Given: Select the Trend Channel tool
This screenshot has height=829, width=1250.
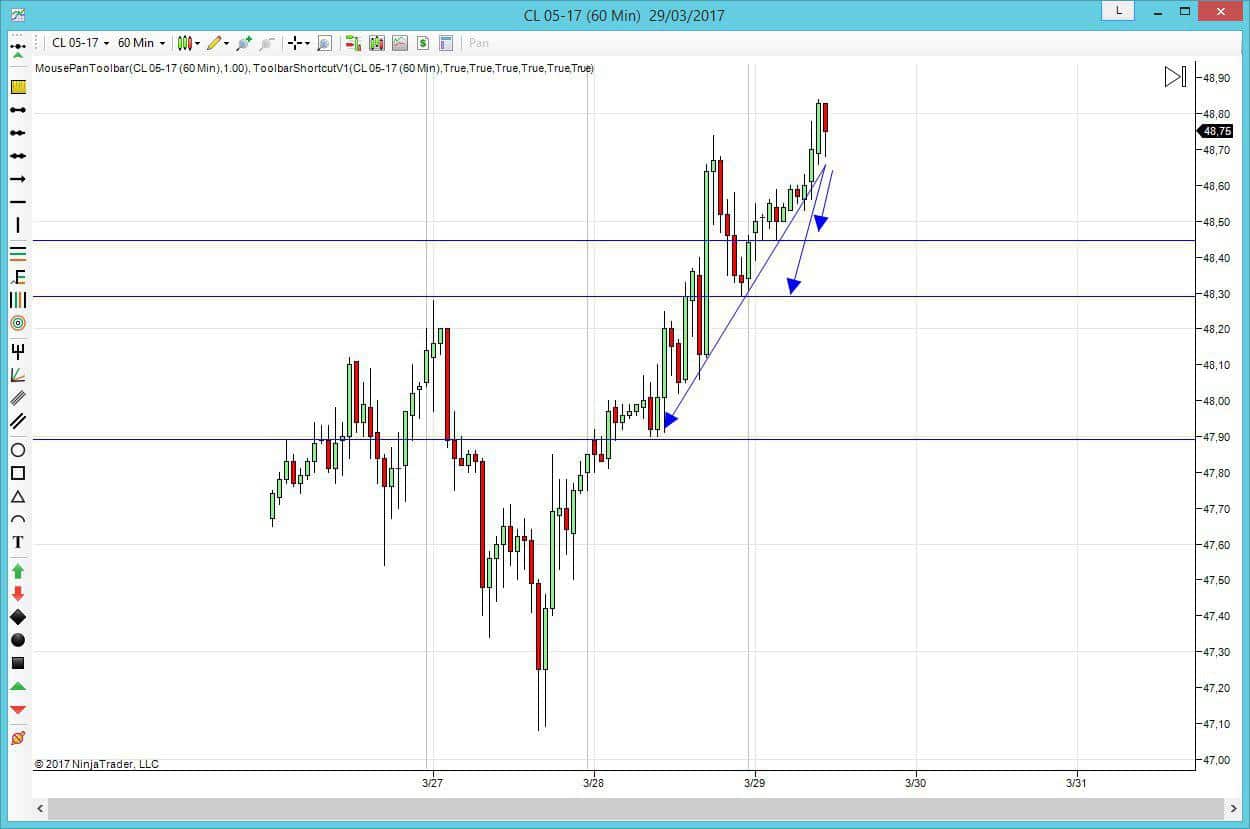Looking at the screenshot, I should tap(18, 421).
